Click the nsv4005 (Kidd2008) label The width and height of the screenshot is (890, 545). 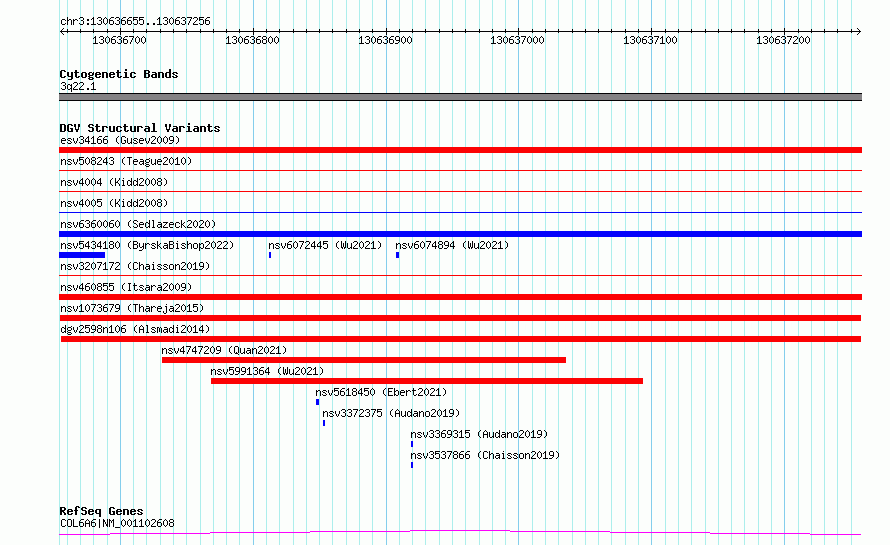click(x=114, y=203)
